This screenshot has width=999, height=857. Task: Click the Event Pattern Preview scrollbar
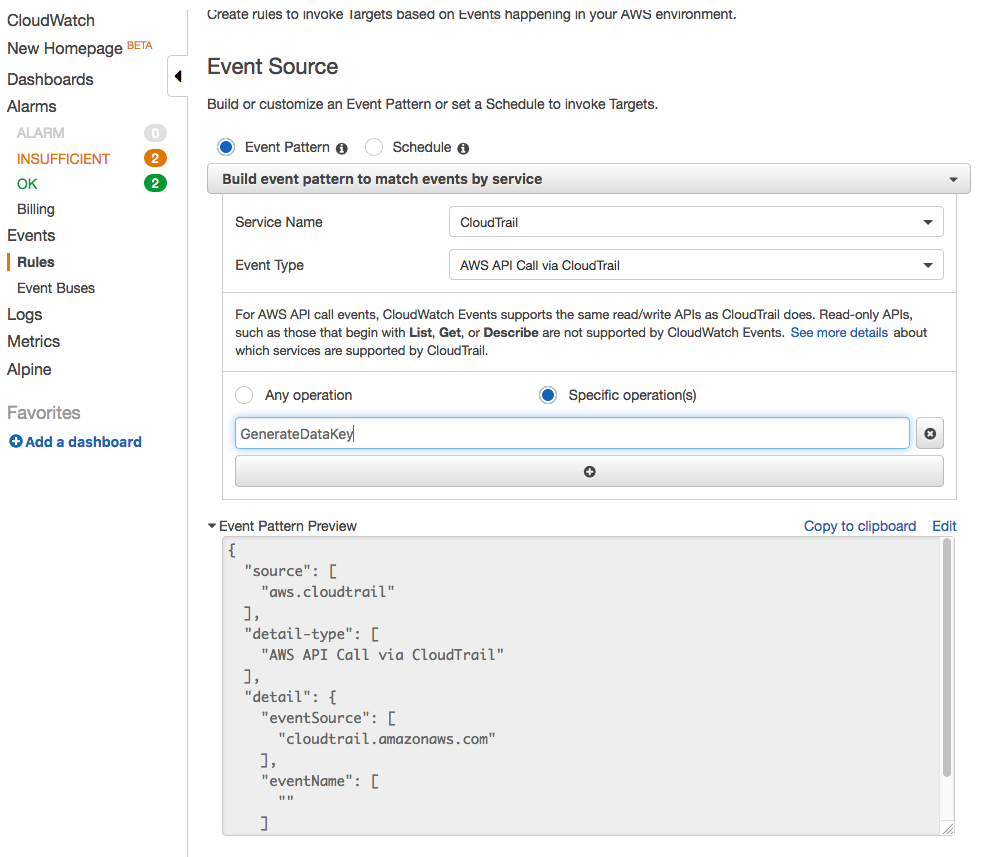pyautogui.click(x=947, y=657)
